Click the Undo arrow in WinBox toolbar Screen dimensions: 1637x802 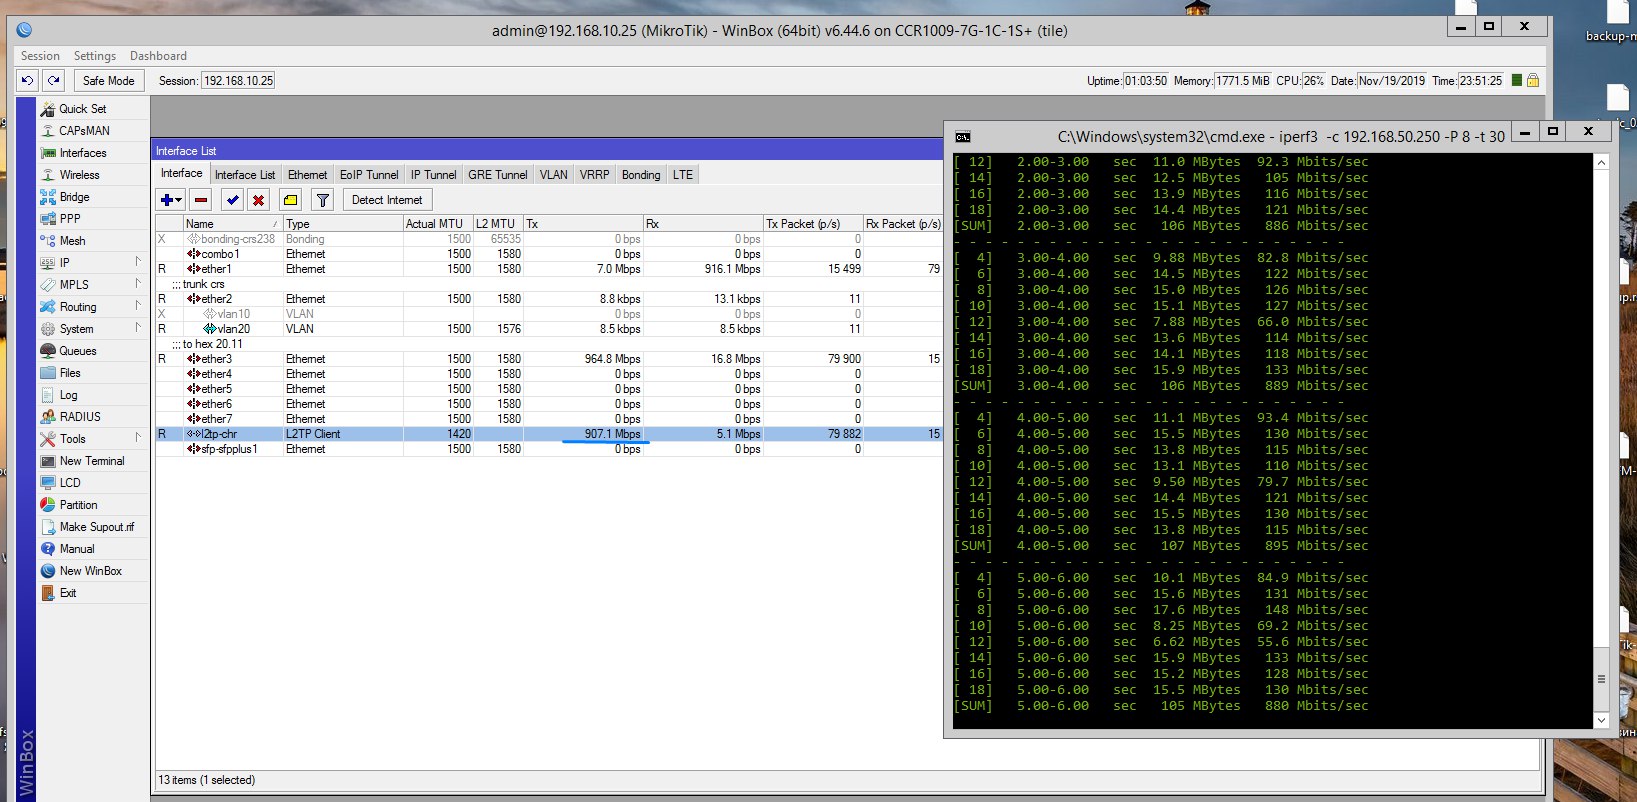(x=28, y=80)
